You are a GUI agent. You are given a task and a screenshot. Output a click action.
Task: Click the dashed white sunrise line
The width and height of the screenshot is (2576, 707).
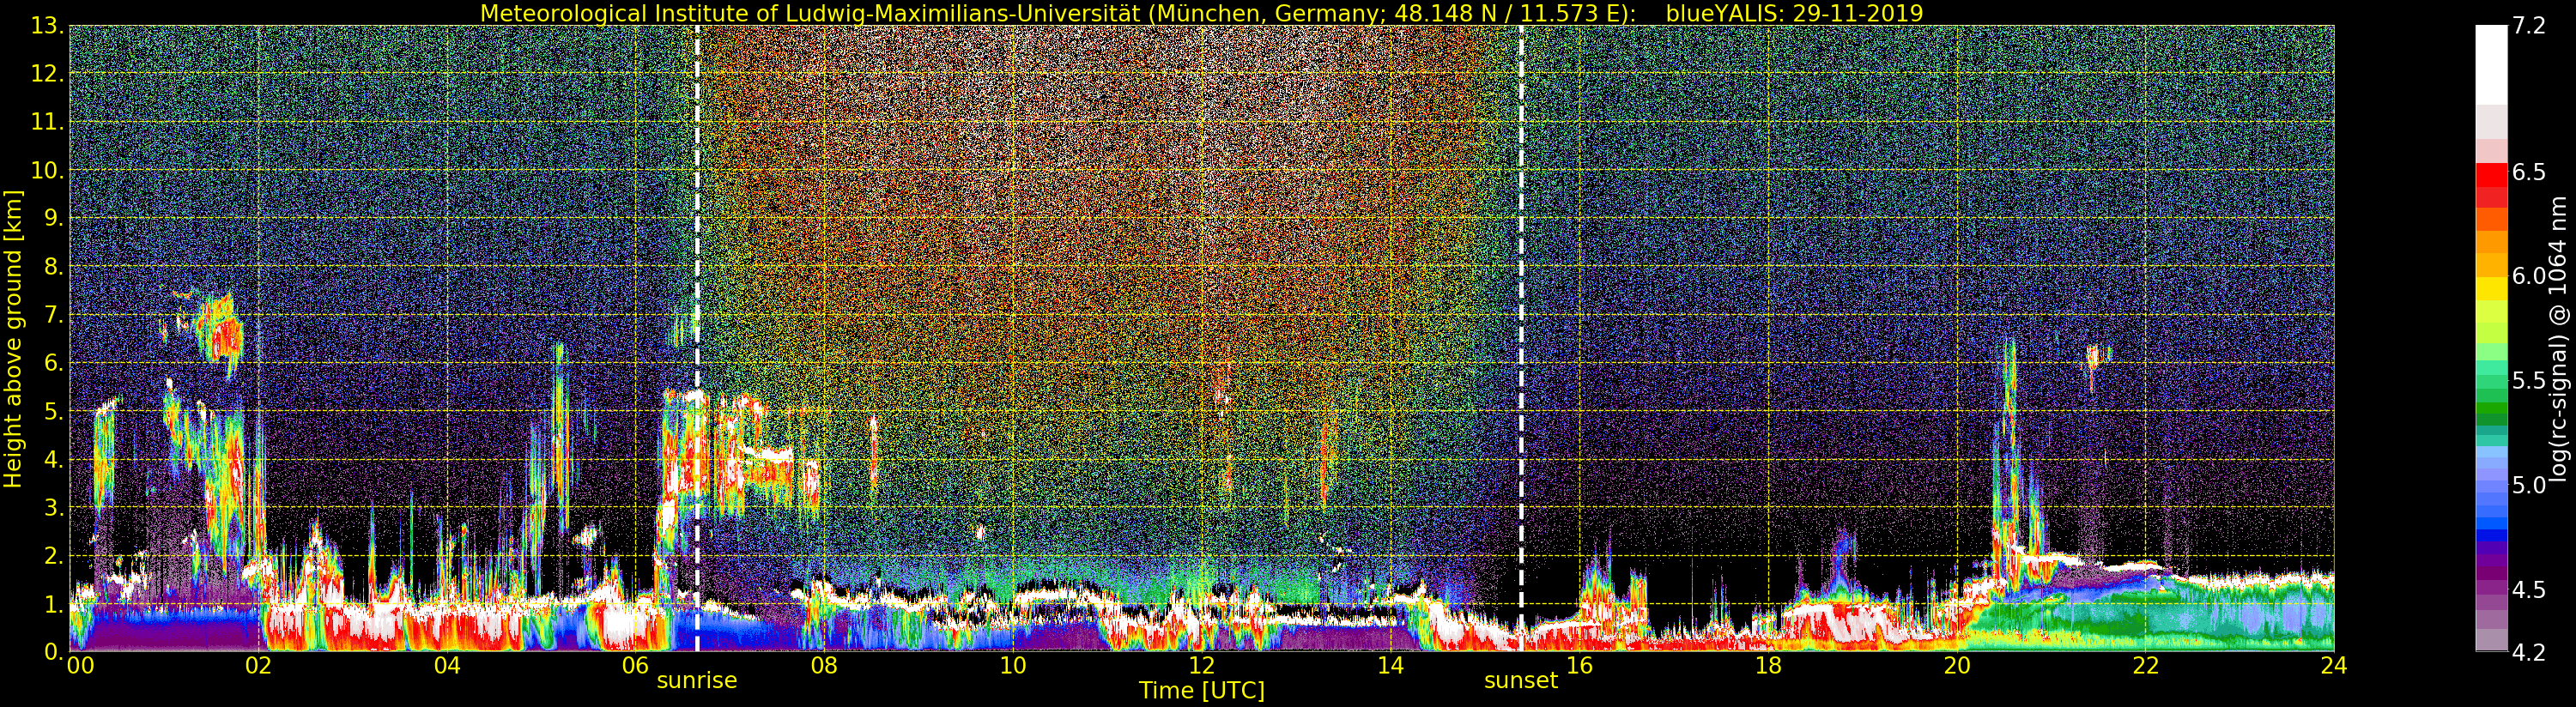point(697,338)
